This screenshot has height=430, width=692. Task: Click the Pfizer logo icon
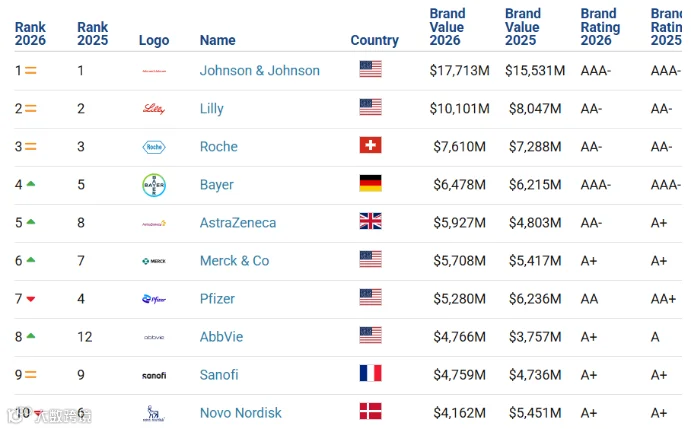[154, 299]
